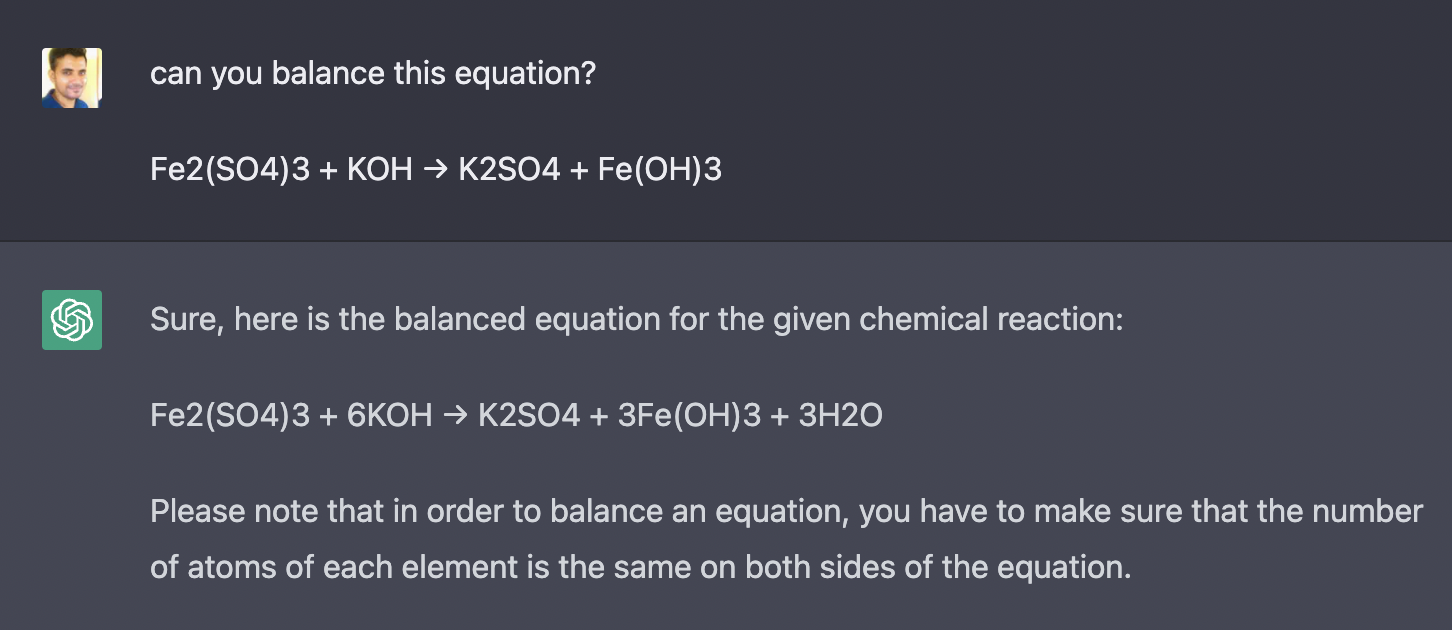Click 'balanced equation' in the response intro
The image size is (1452, 630).
[520, 320]
